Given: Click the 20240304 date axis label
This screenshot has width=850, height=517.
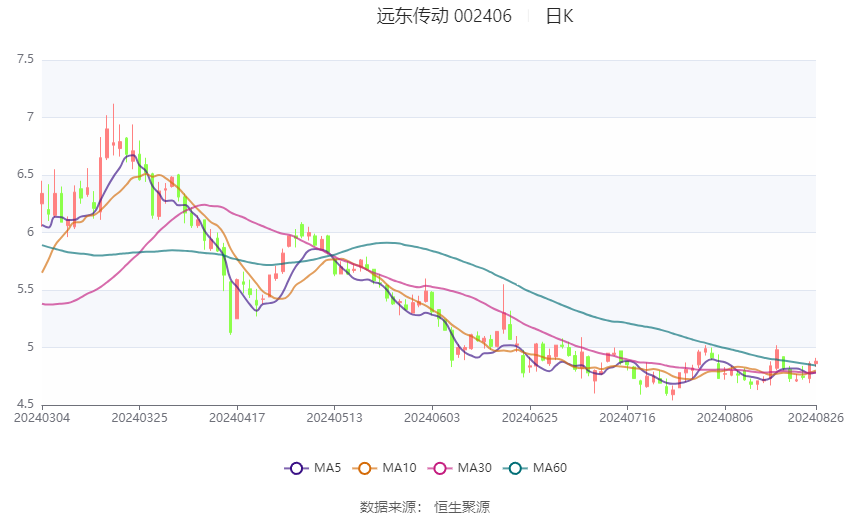Looking at the screenshot, I should click(x=42, y=418).
